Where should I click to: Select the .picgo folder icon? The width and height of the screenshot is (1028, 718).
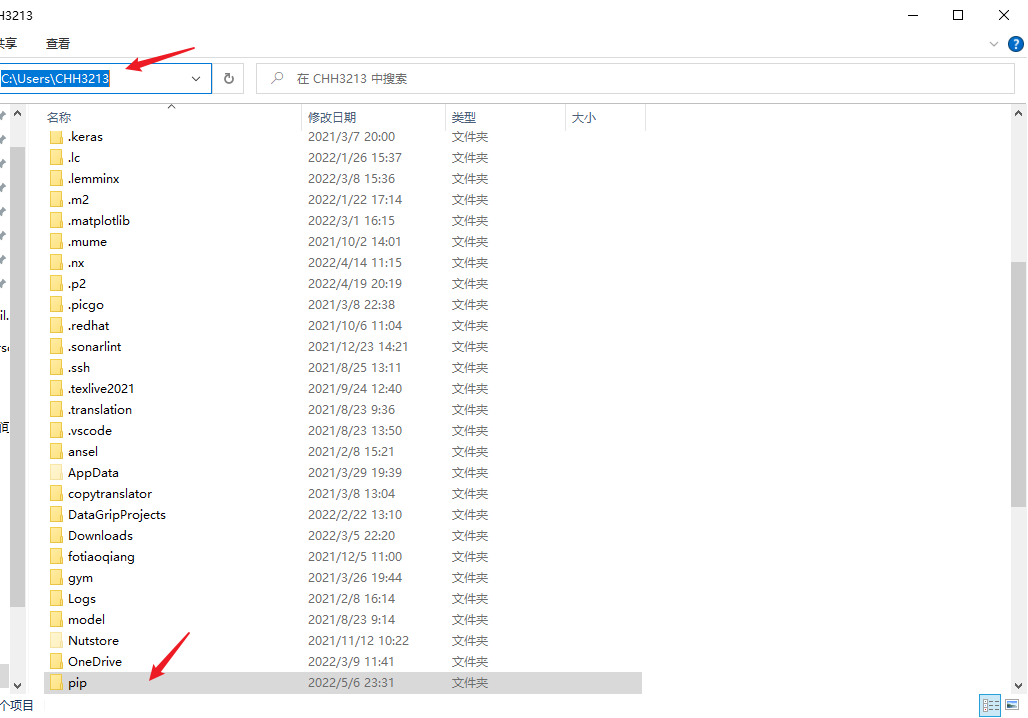[57, 305]
